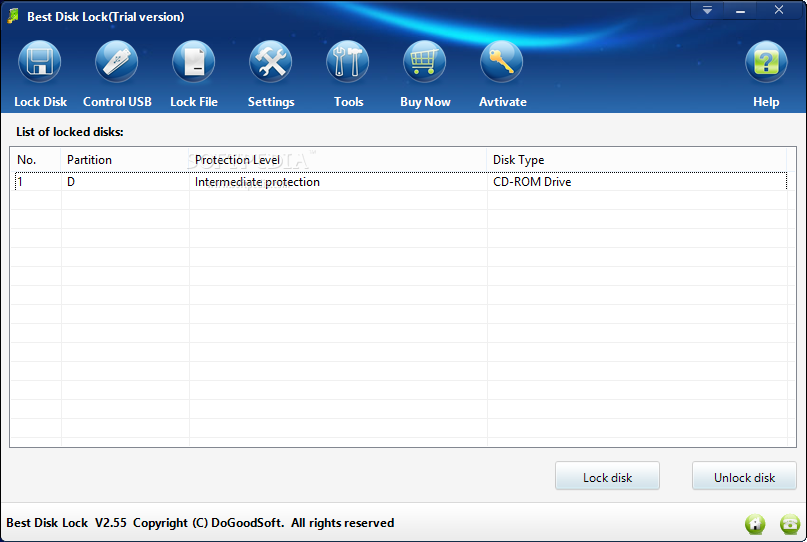Open the title bar dropdown menu arrow
Image resolution: width=807 pixels, height=542 pixels.
[x=708, y=10]
